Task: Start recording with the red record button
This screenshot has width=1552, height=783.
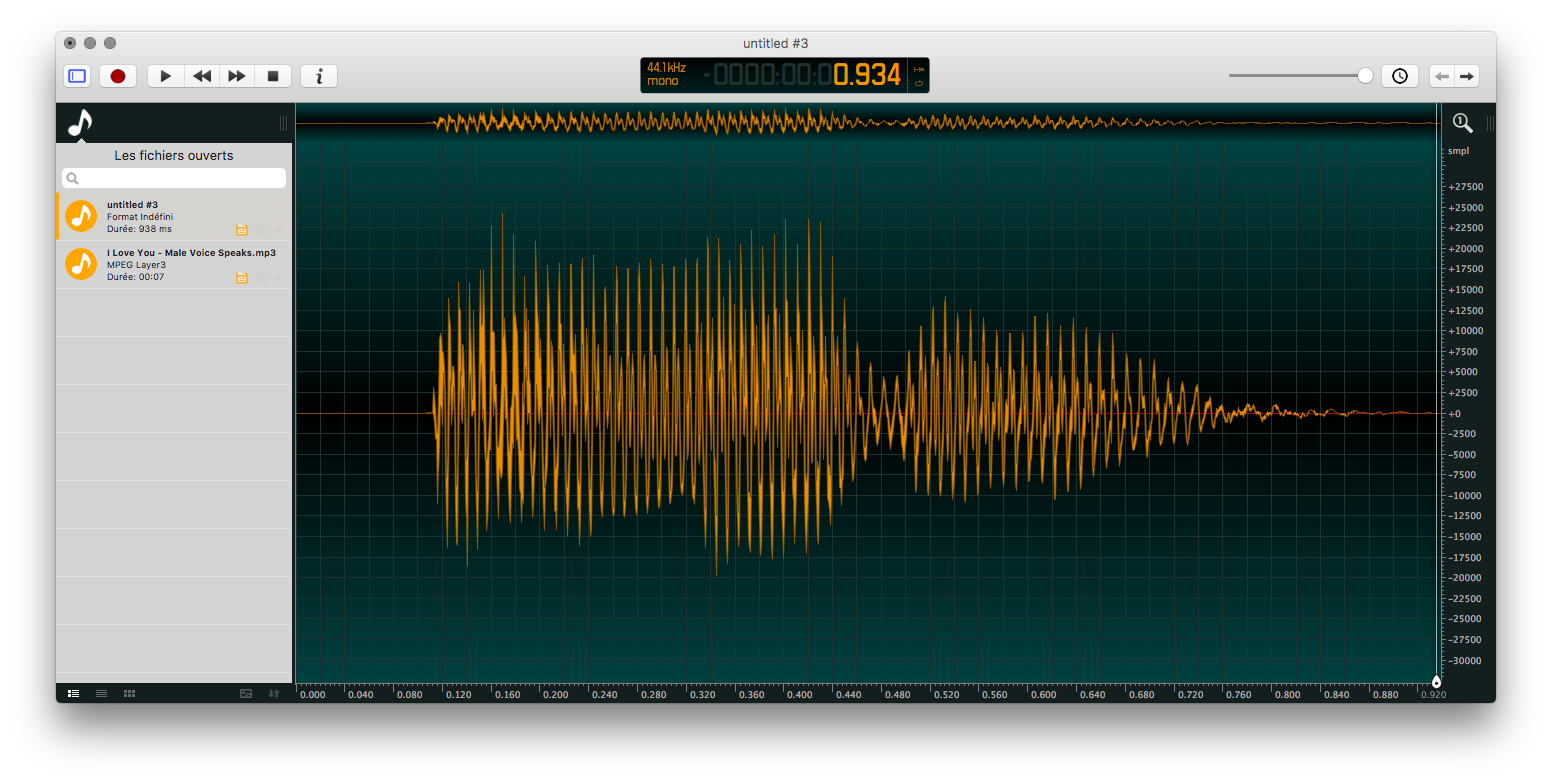Action: click(118, 76)
